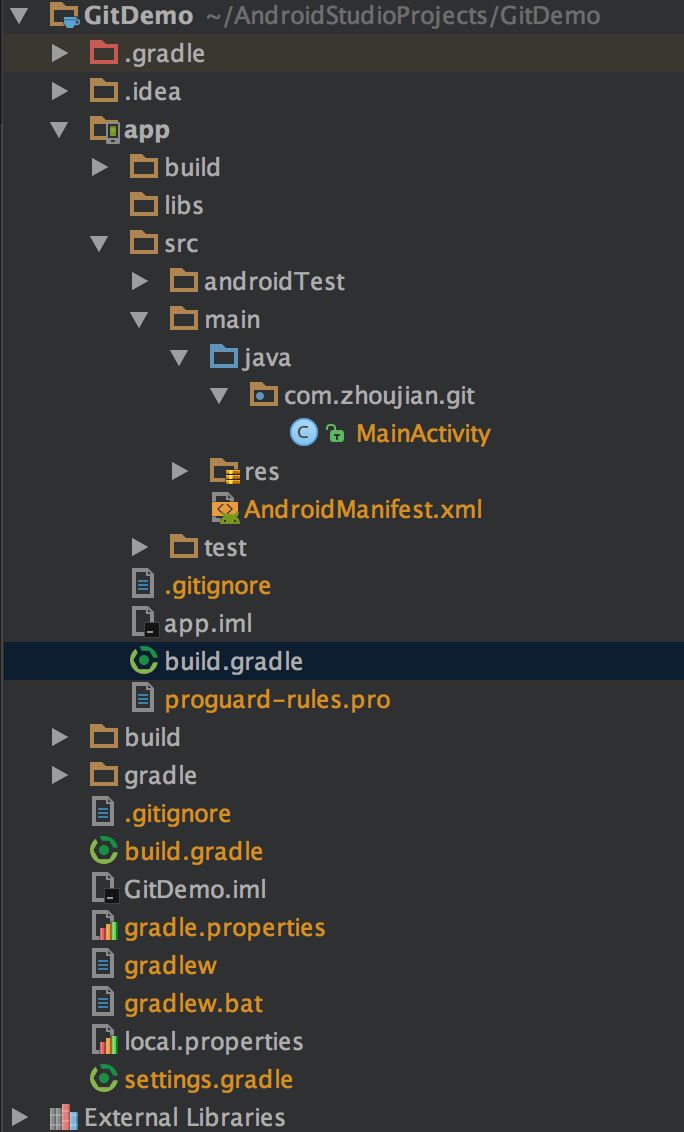The image size is (684, 1132).
Task: Select the libs folder
Action: 184,205
